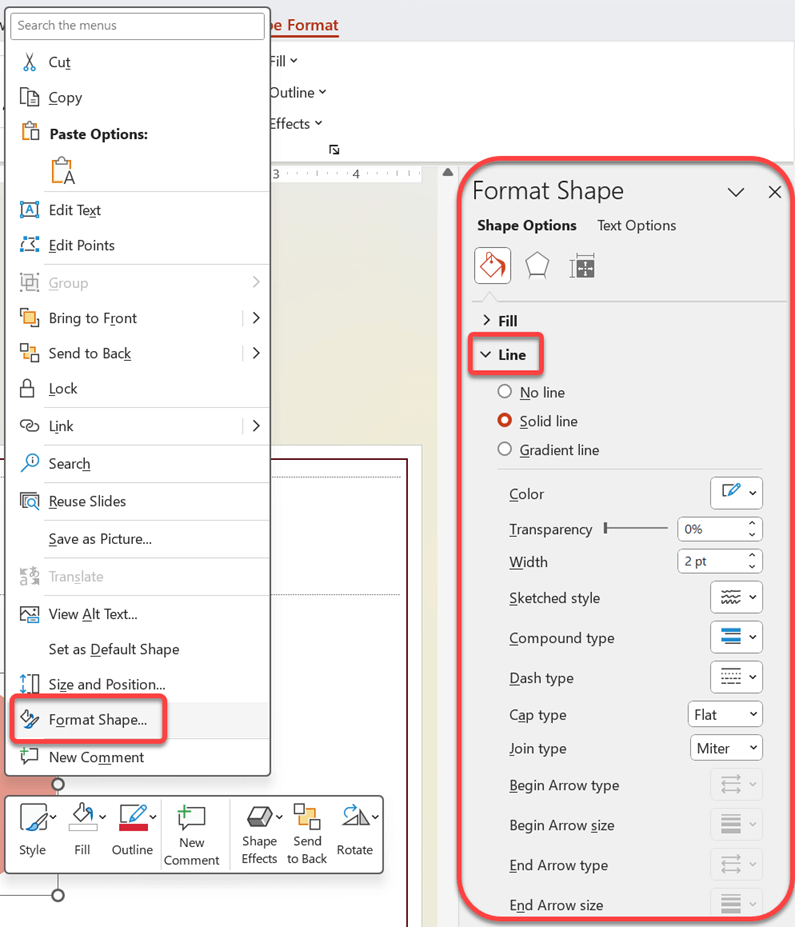
Task: Click the Width 2 pt input box
Action: (x=712, y=561)
